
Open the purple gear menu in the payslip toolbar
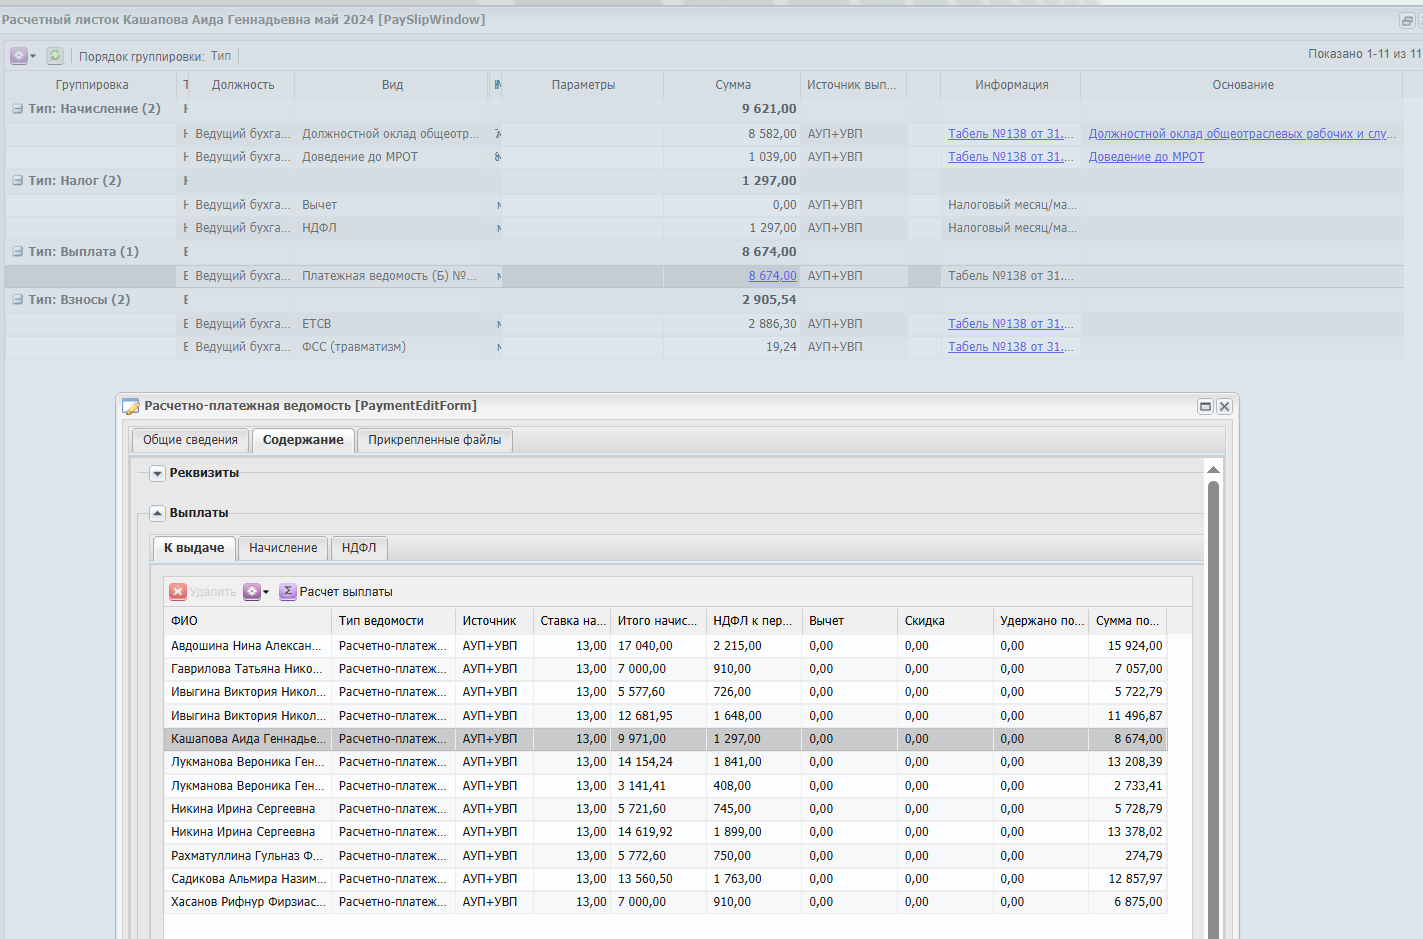click(22, 56)
